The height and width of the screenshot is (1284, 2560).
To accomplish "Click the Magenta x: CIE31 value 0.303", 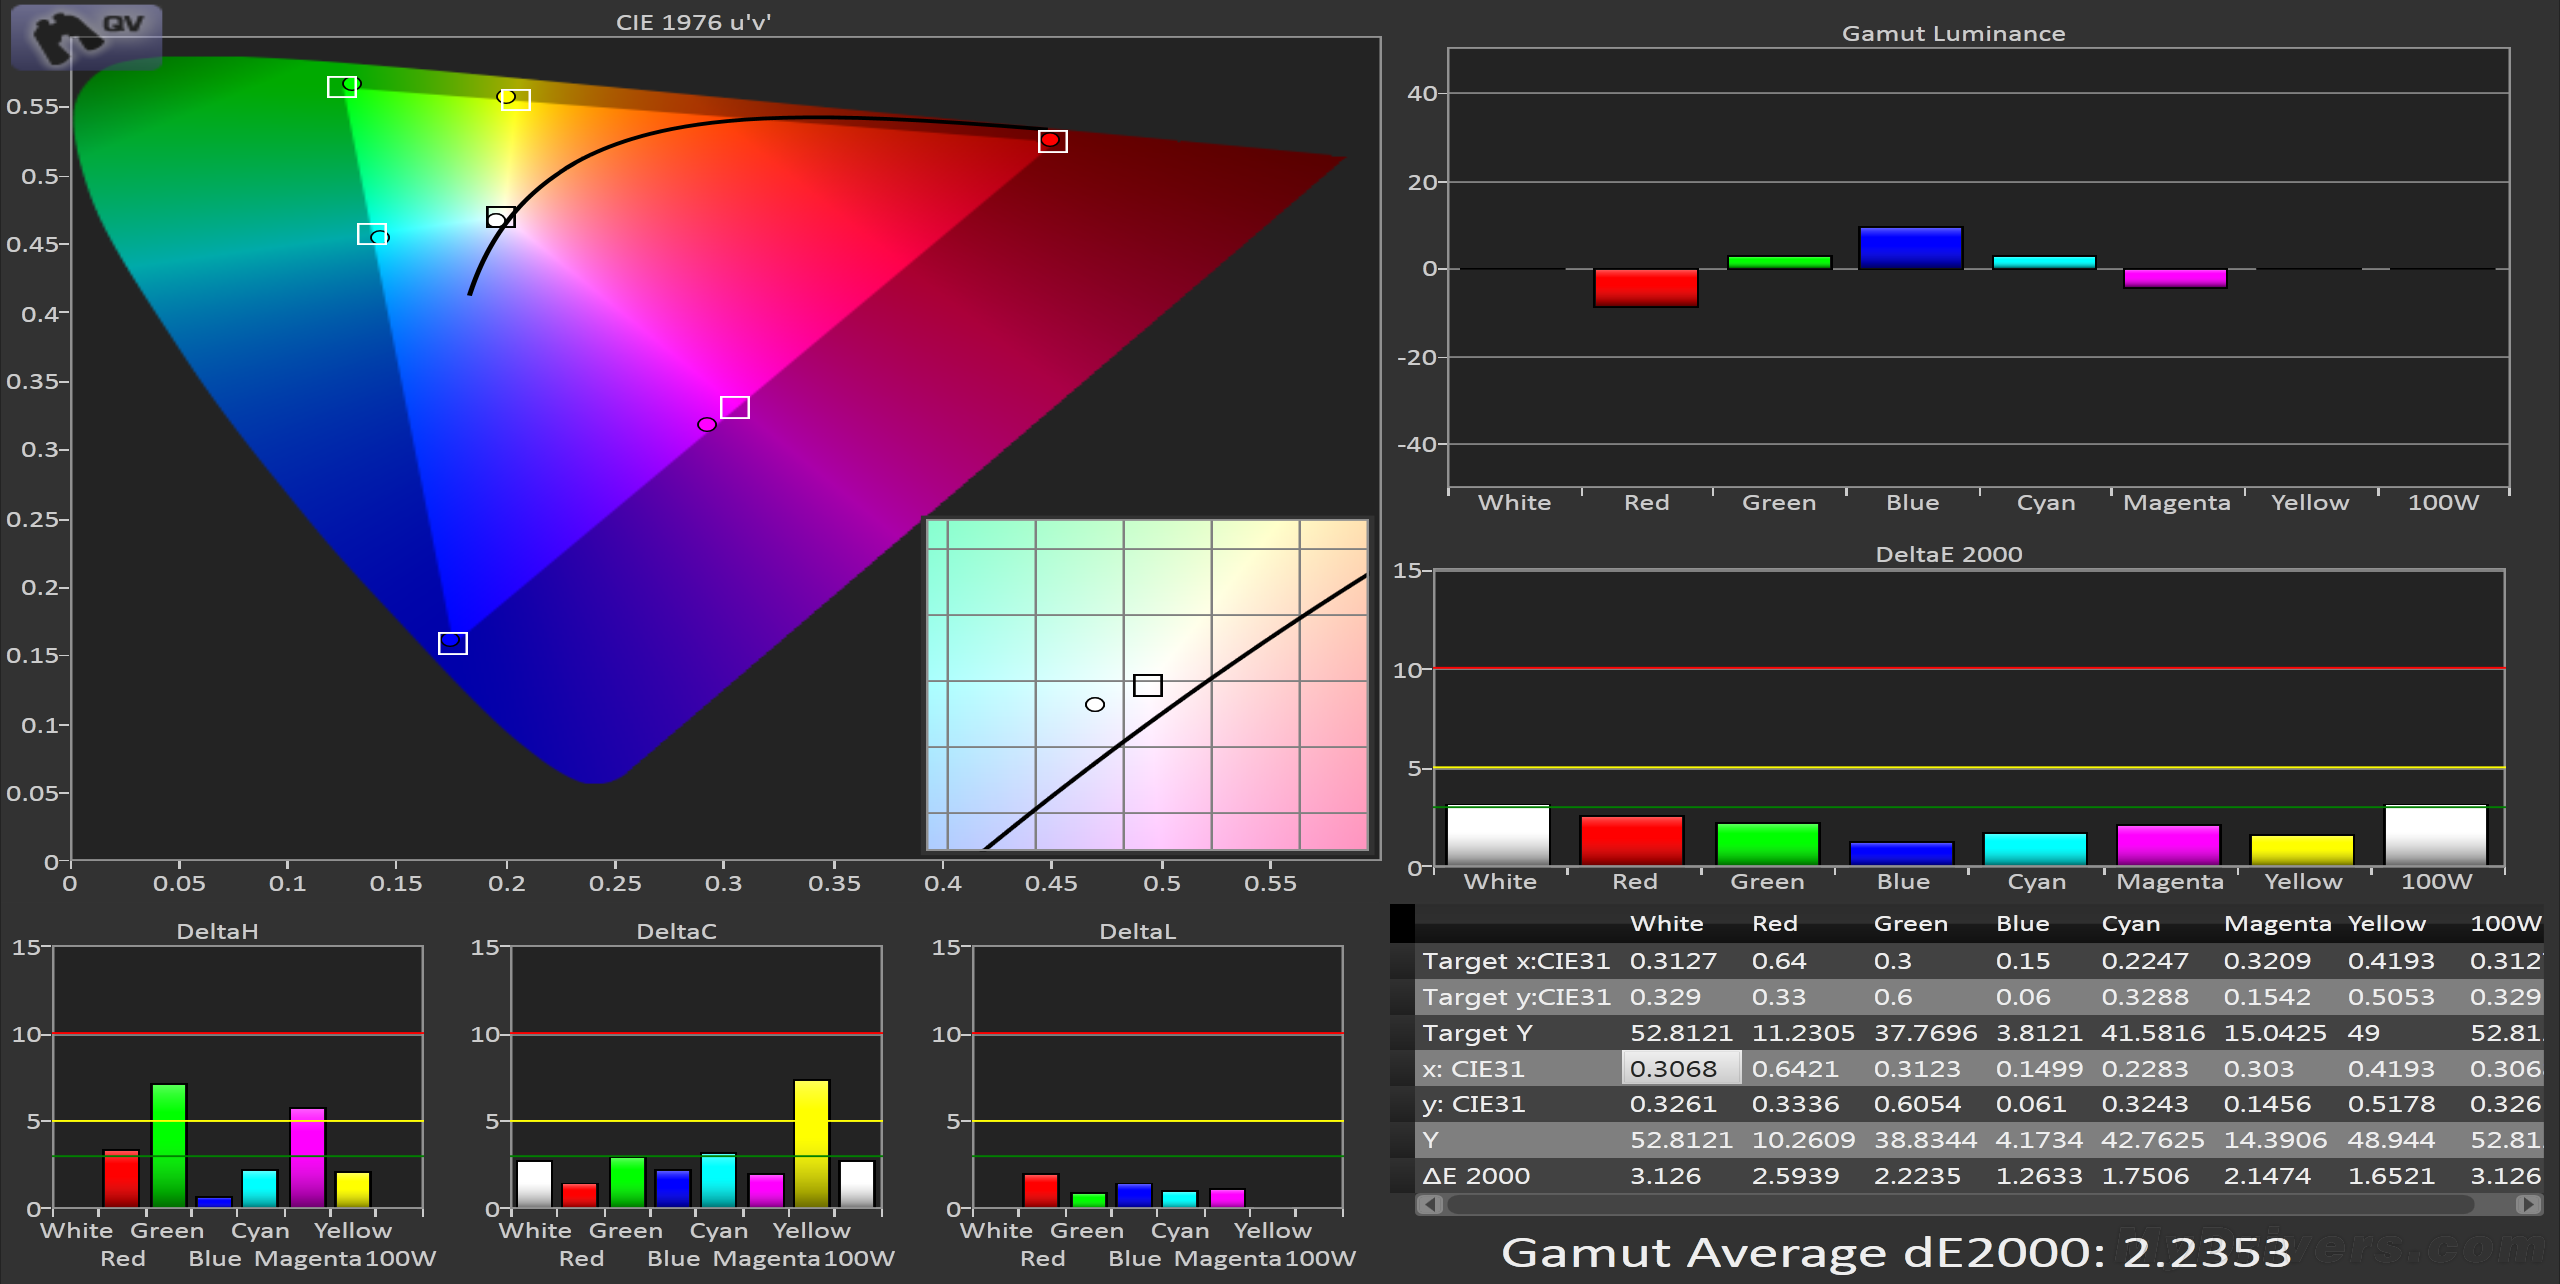I will coord(2259,1068).
